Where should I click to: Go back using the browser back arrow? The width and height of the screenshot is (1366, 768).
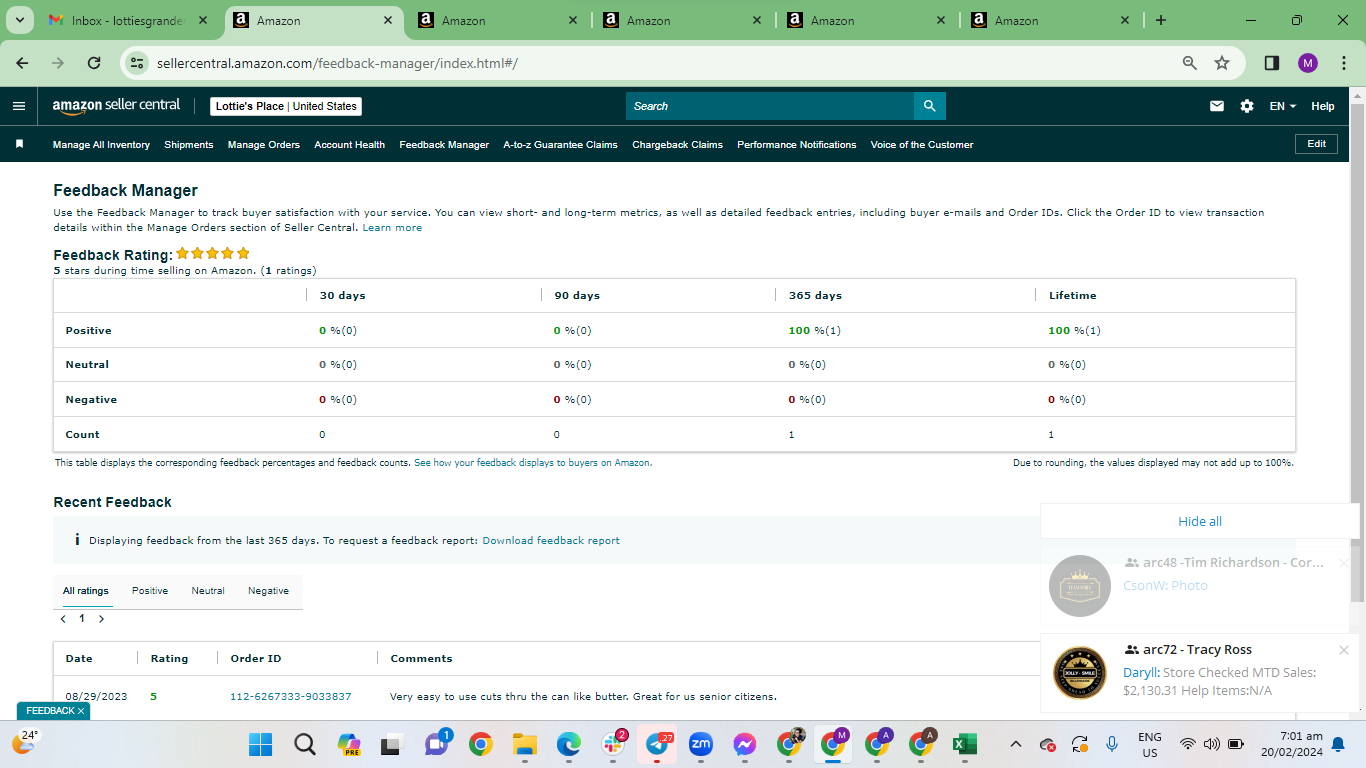(x=23, y=63)
